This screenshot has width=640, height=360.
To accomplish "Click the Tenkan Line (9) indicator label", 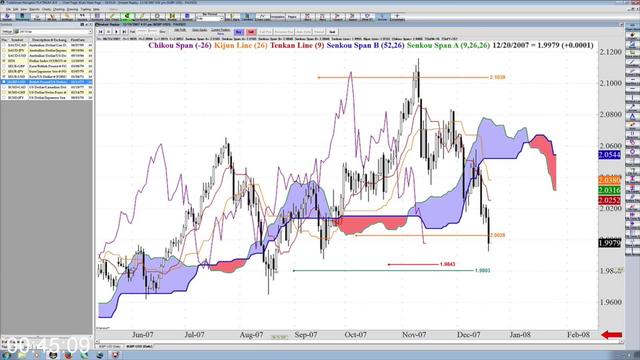I will [297, 45].
